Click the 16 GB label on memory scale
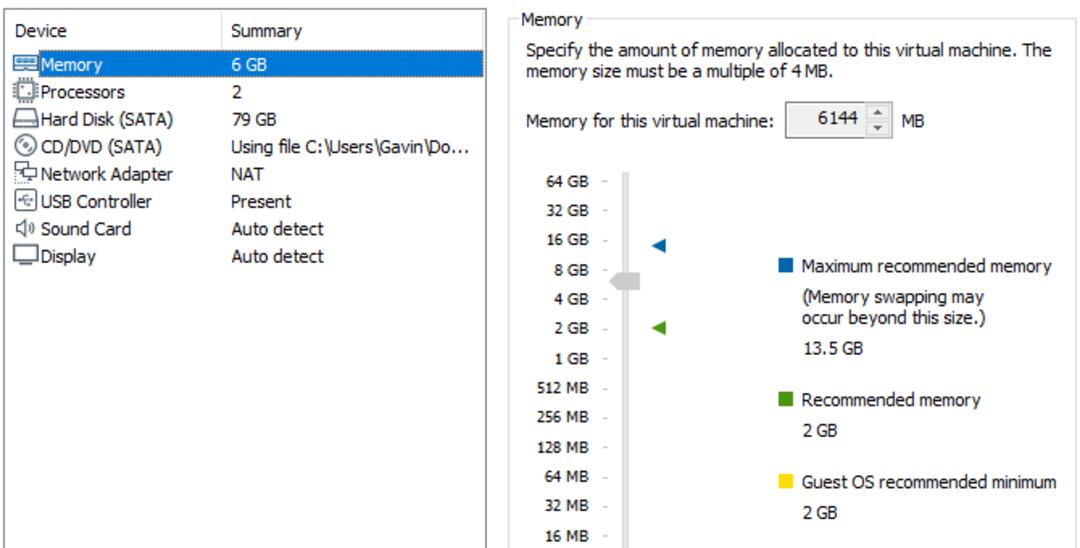 [568, 240]
